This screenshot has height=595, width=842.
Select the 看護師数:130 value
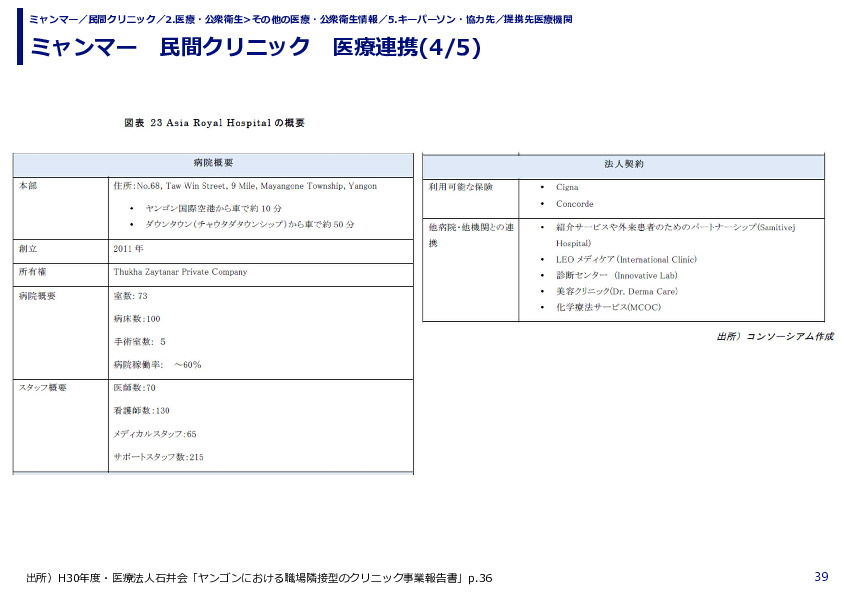(x=141, y=411)
